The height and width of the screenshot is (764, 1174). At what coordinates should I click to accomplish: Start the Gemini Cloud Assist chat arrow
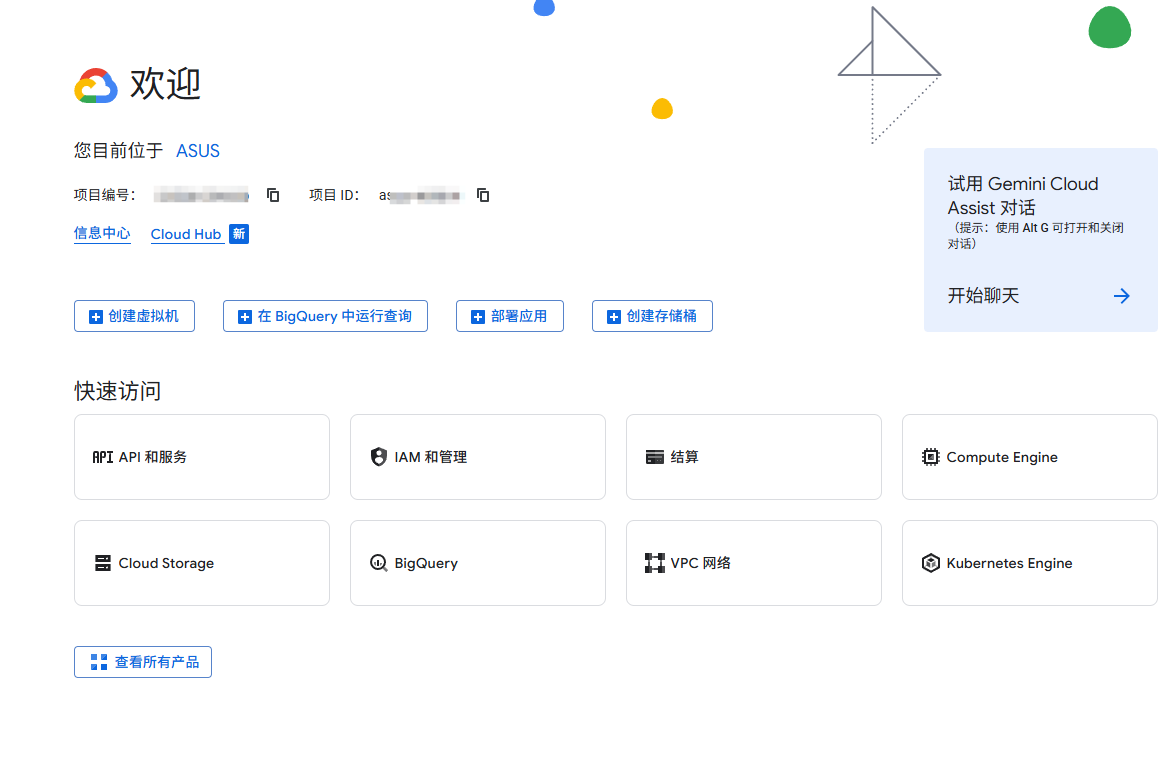(1122, 296)
